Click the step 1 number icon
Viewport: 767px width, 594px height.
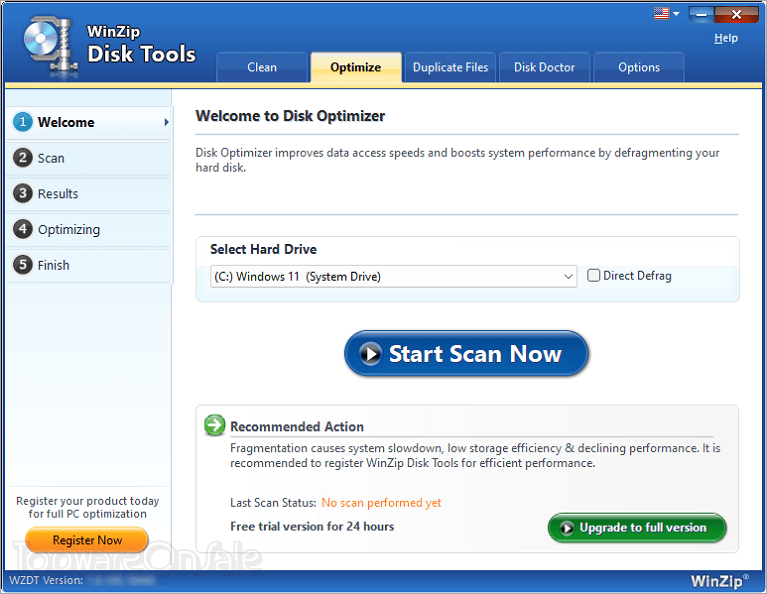point(23,122)
